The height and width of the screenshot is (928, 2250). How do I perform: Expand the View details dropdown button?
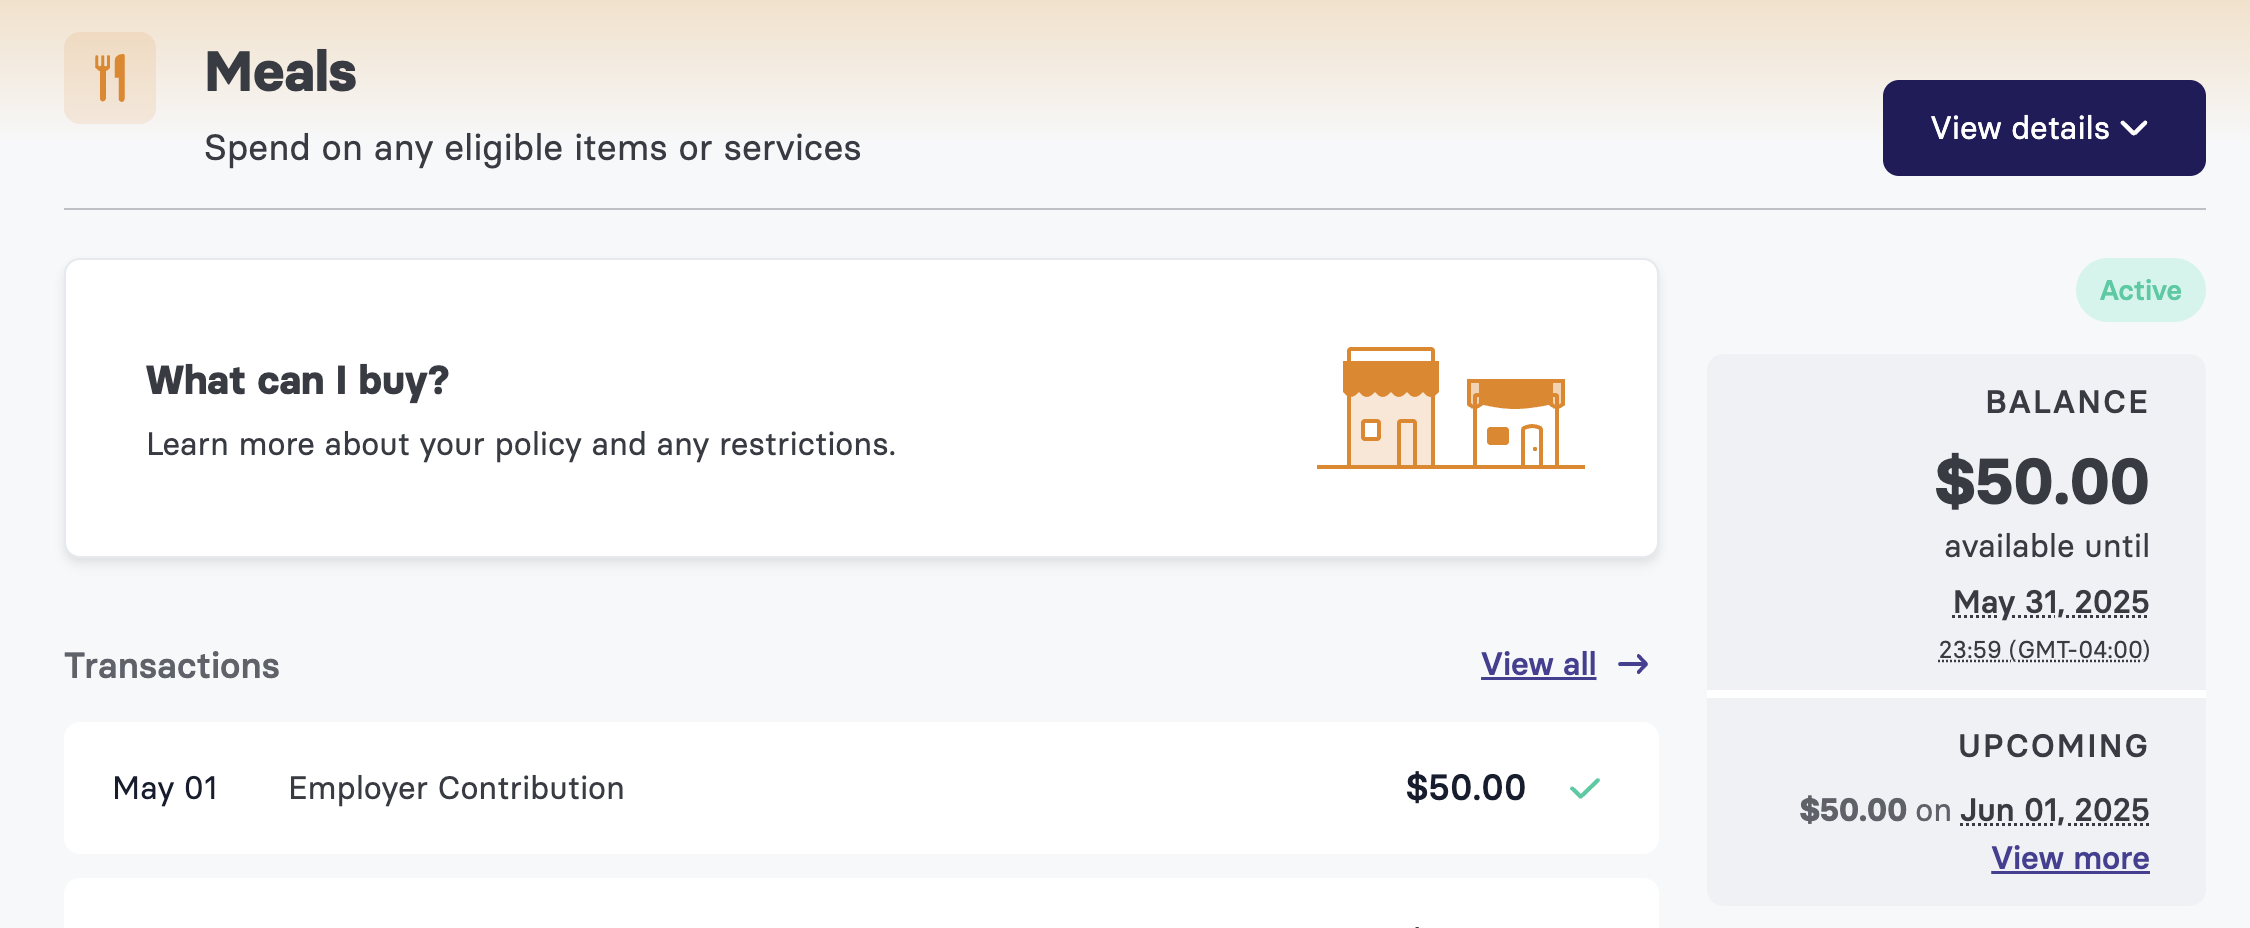tap(2044, 128)
